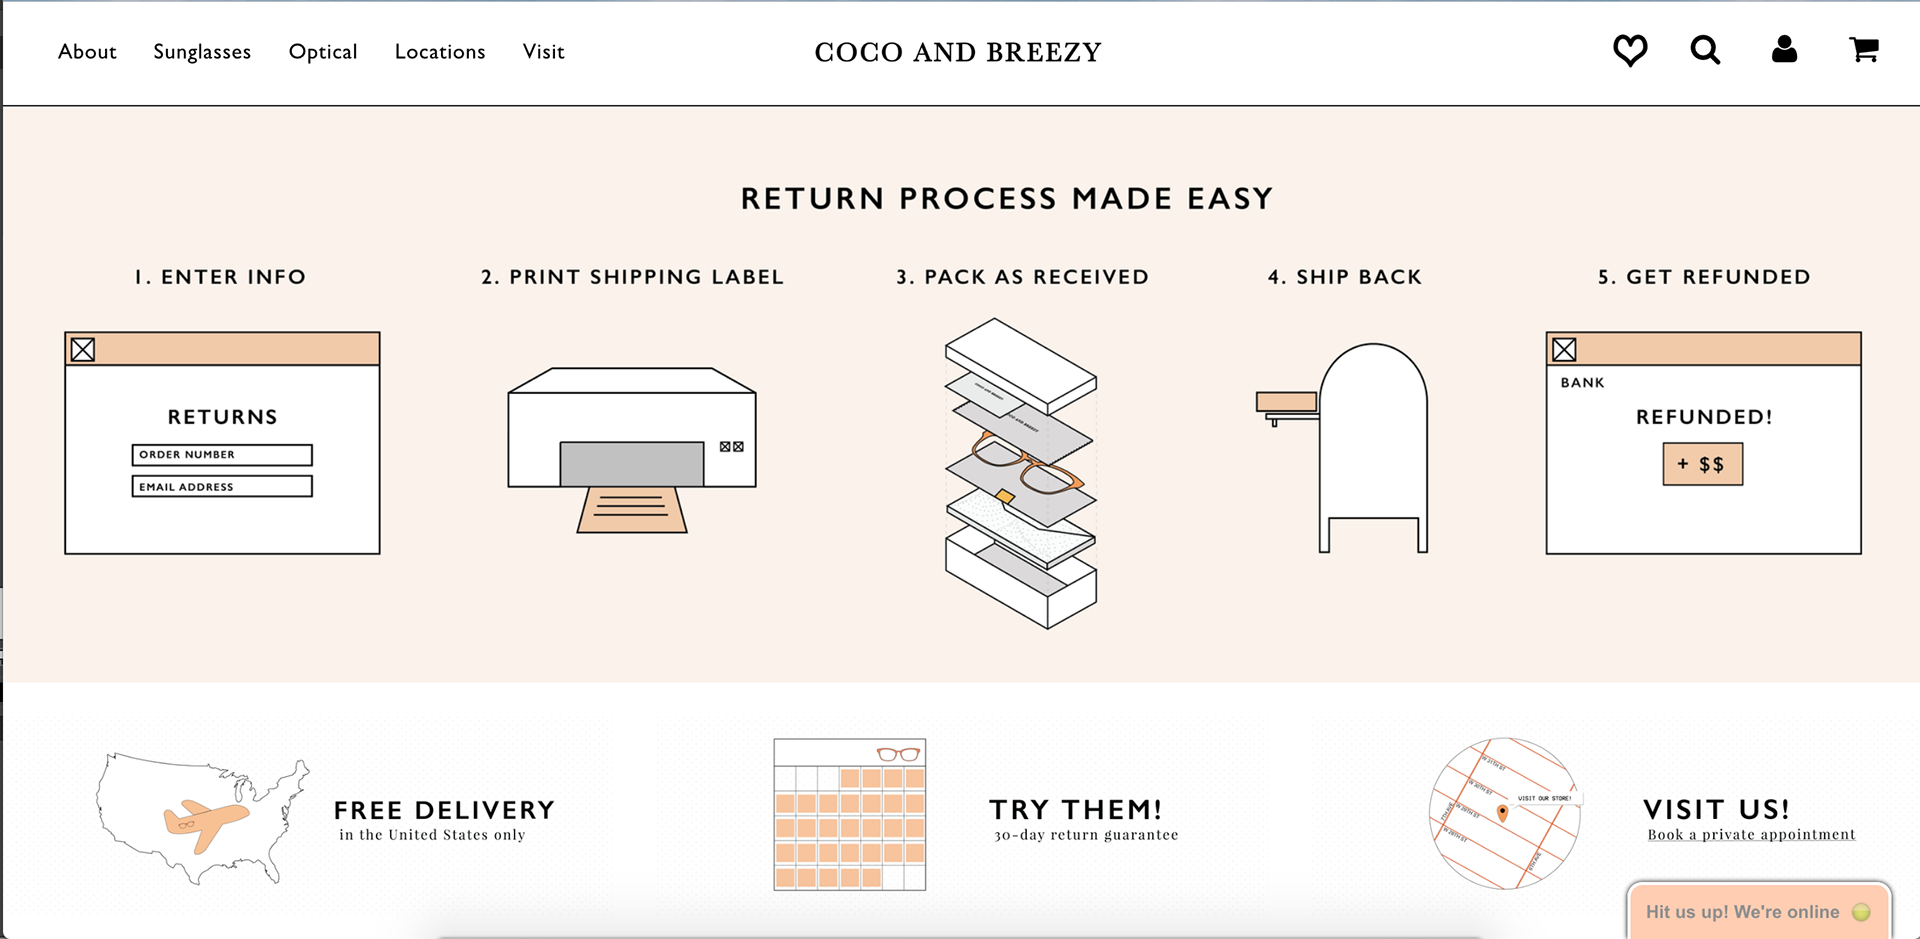Click the Coco and Breezy logo

pyautogui.click(x=958, y=52)
